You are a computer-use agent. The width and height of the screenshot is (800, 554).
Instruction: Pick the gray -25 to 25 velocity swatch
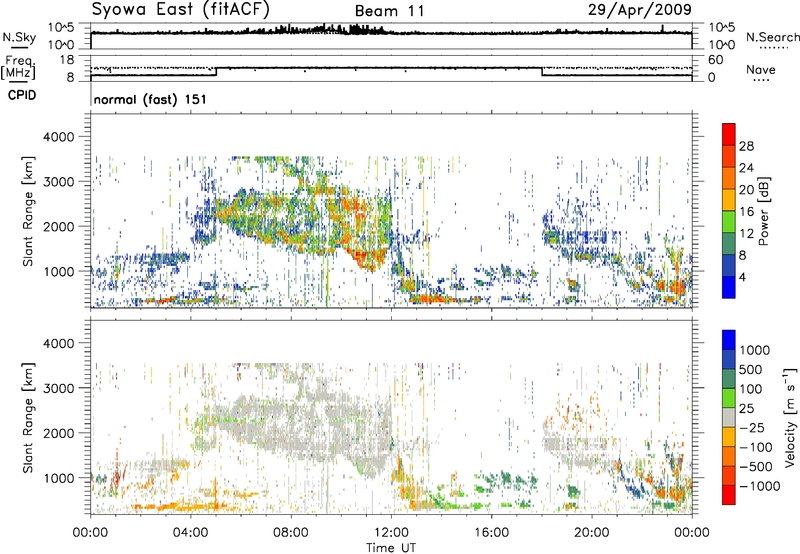[729, 417]
